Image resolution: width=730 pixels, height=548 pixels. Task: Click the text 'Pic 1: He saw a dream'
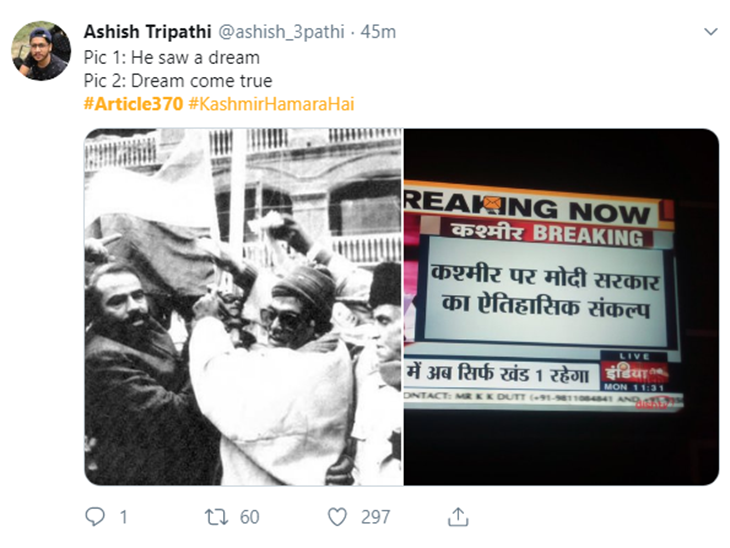(172, 58)
